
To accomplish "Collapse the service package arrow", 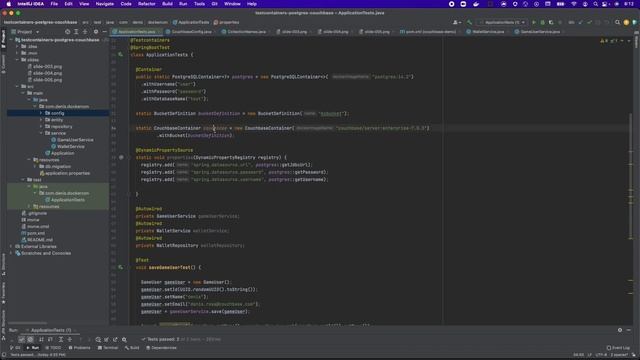I will [41, 133].
